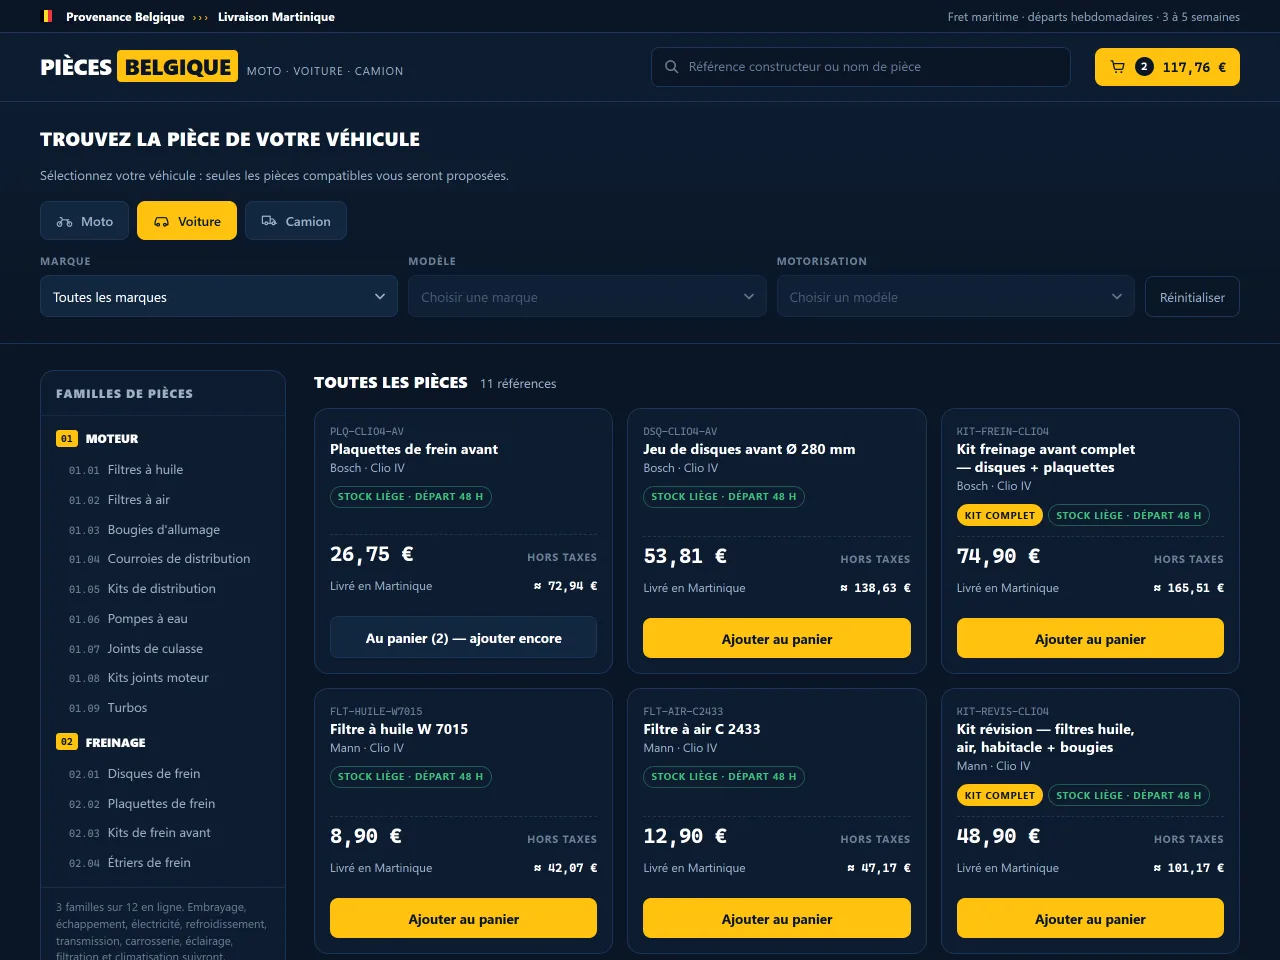Click Kit Complet badge on Kit révision card
Image resolution: width=1280 pixels, height=960 pixels.
point(1000,796)
